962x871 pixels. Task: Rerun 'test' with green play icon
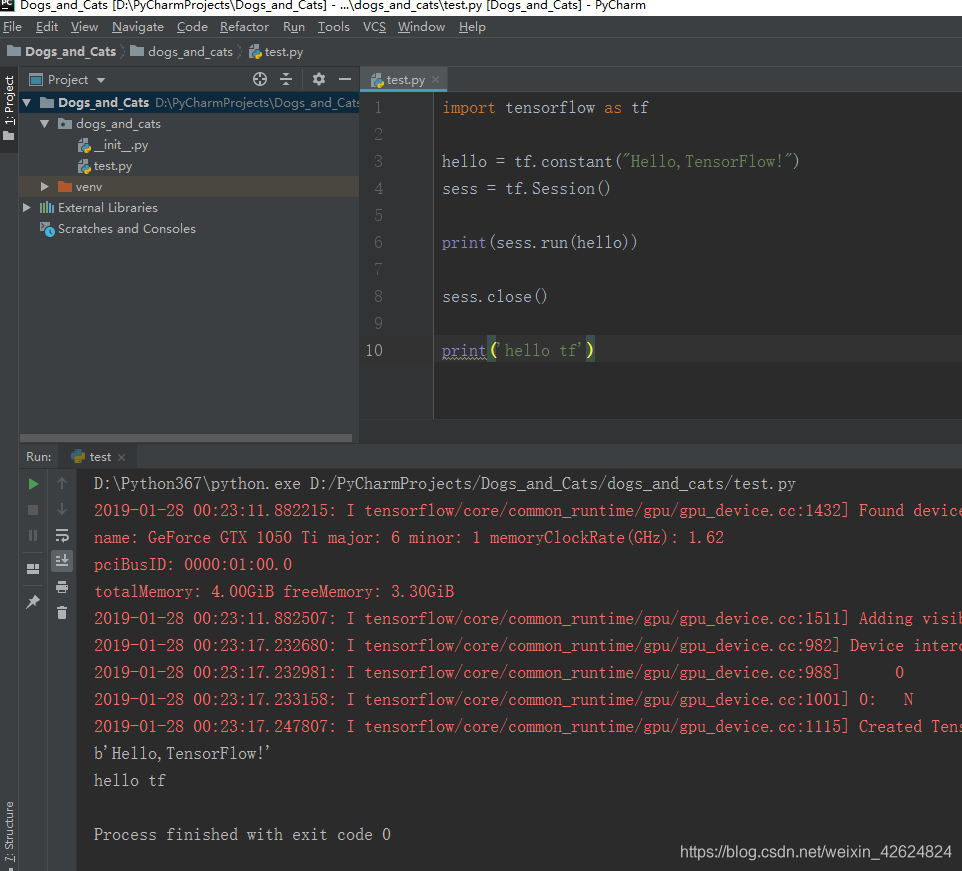point(34,484)
